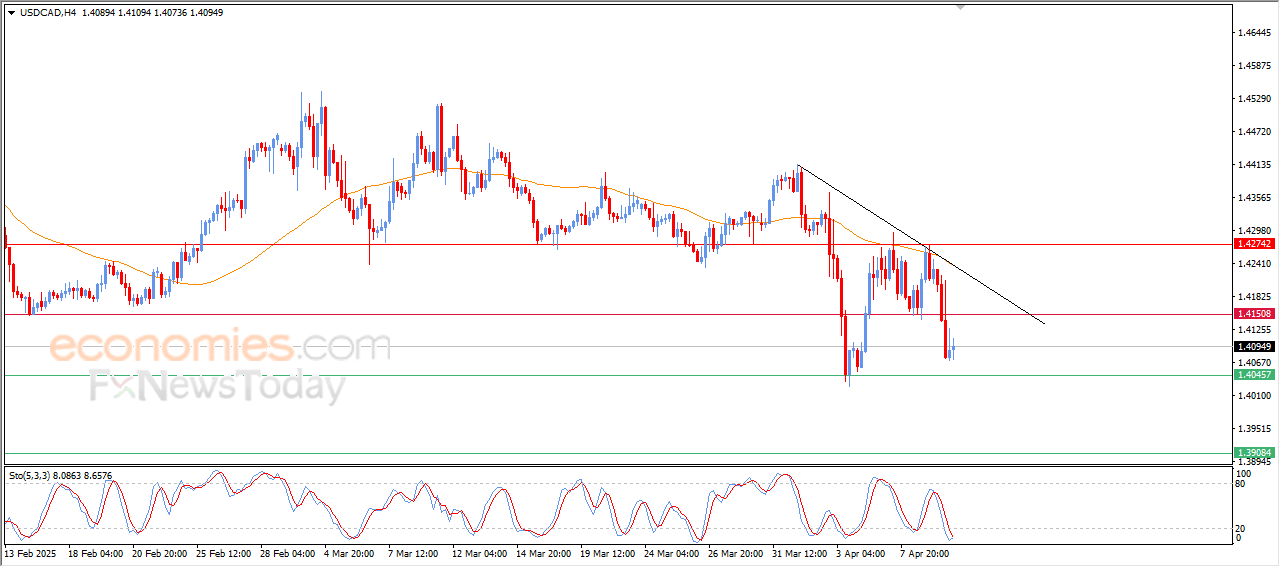Select the red 1.42742 price level label

[1253, 244]
